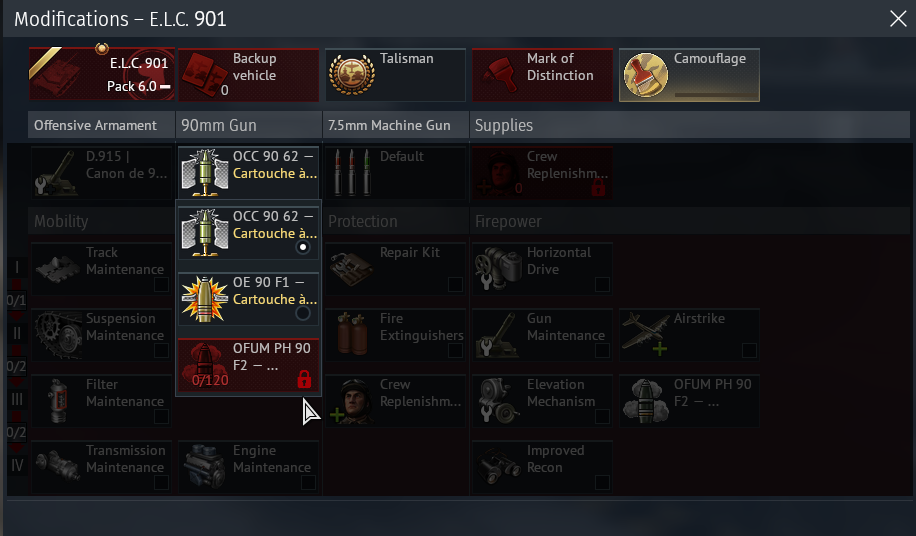
Task: Click the Camouflage progress bar
Action: click(714, 94)
